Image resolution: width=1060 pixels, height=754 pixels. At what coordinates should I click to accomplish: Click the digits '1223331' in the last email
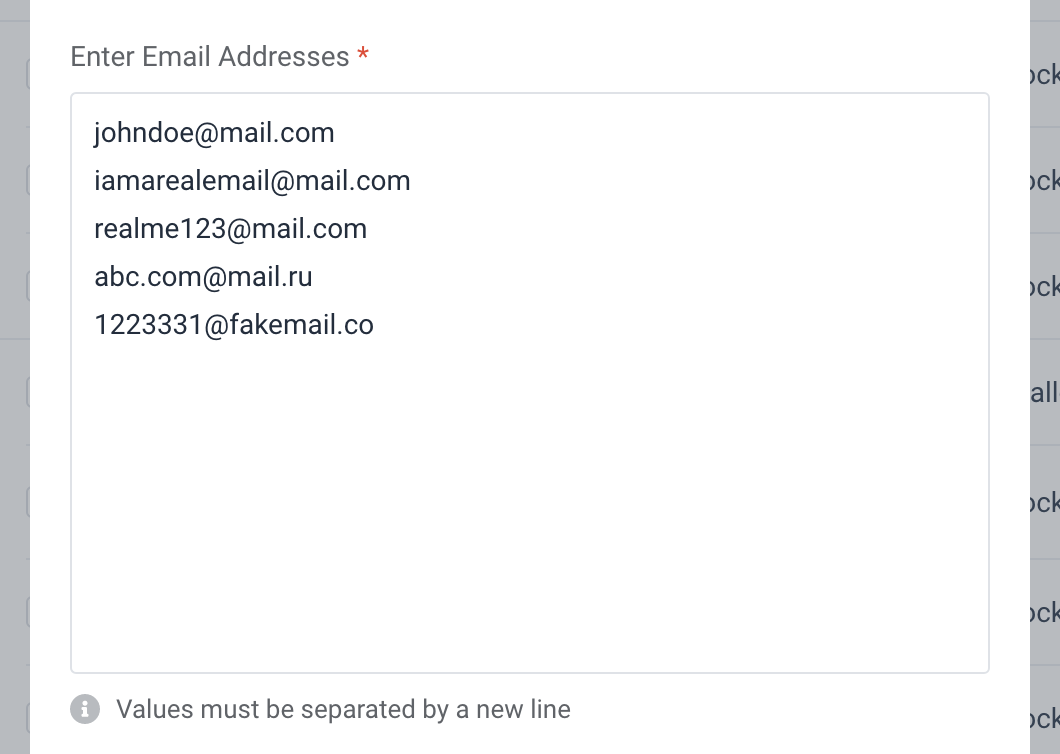point(149,325)
